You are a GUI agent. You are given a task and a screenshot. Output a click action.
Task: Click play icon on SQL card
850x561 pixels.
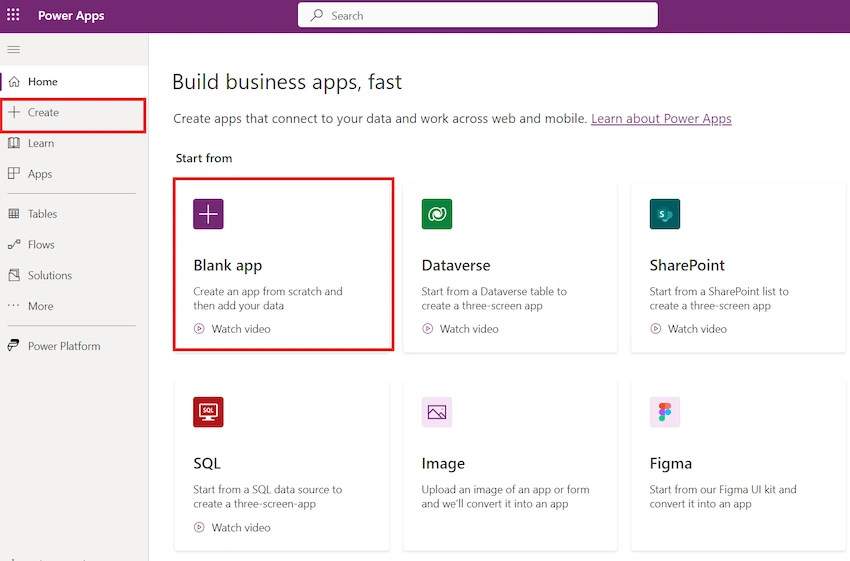click(199, 527)
